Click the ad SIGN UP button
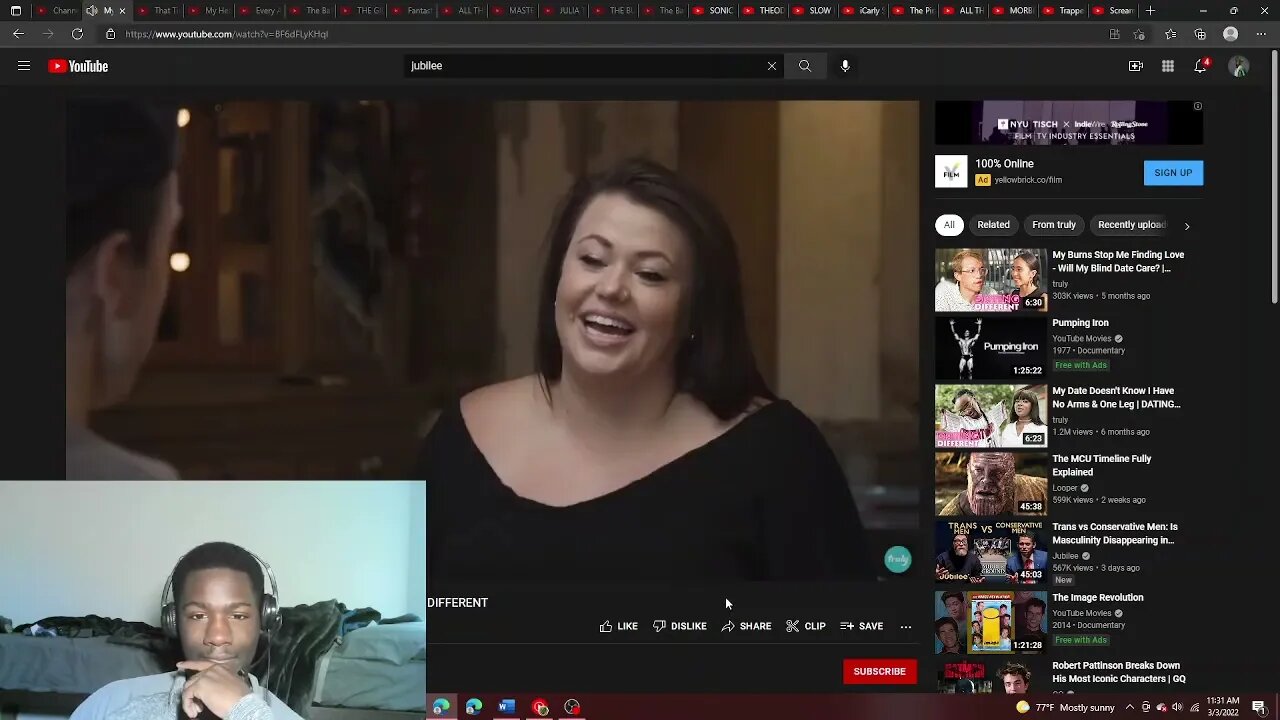This screenshot has height=720, width=1280. tap(1173, 173)
